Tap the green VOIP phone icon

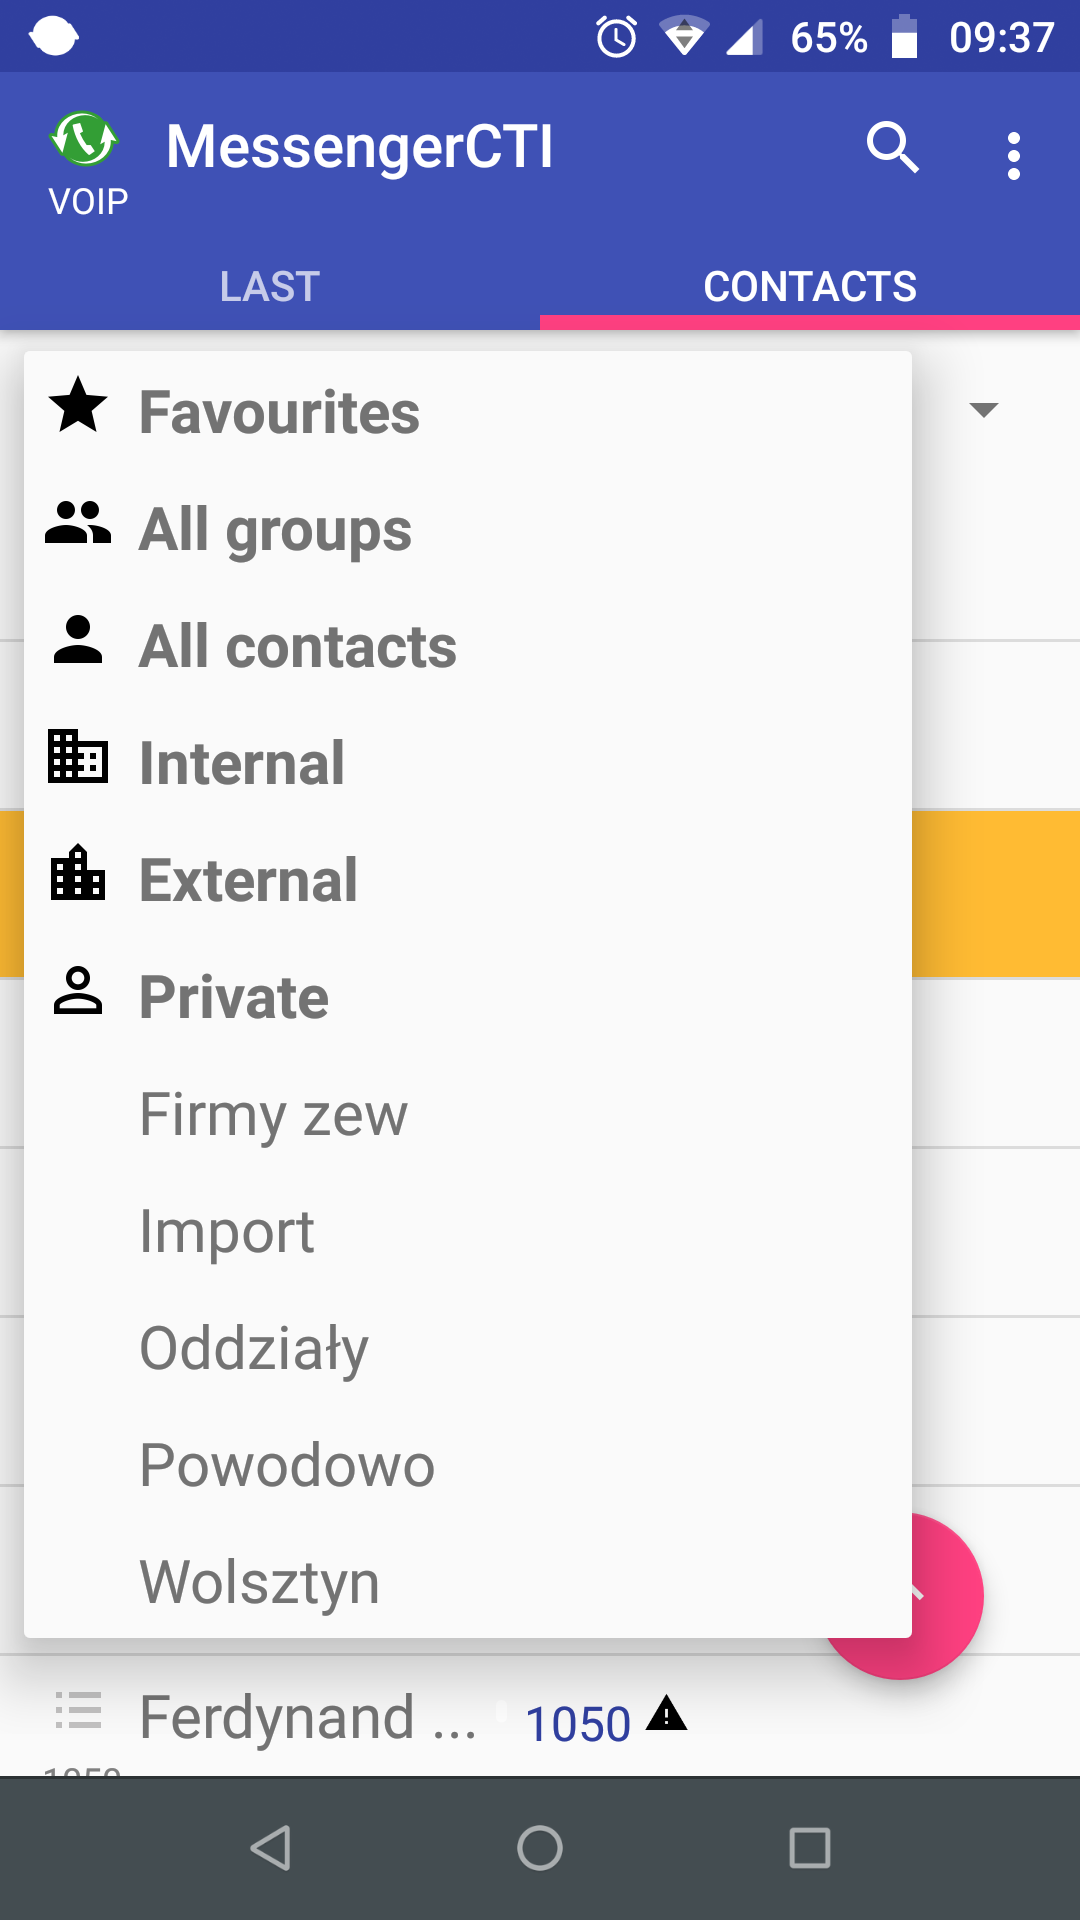tap(85, 139)
